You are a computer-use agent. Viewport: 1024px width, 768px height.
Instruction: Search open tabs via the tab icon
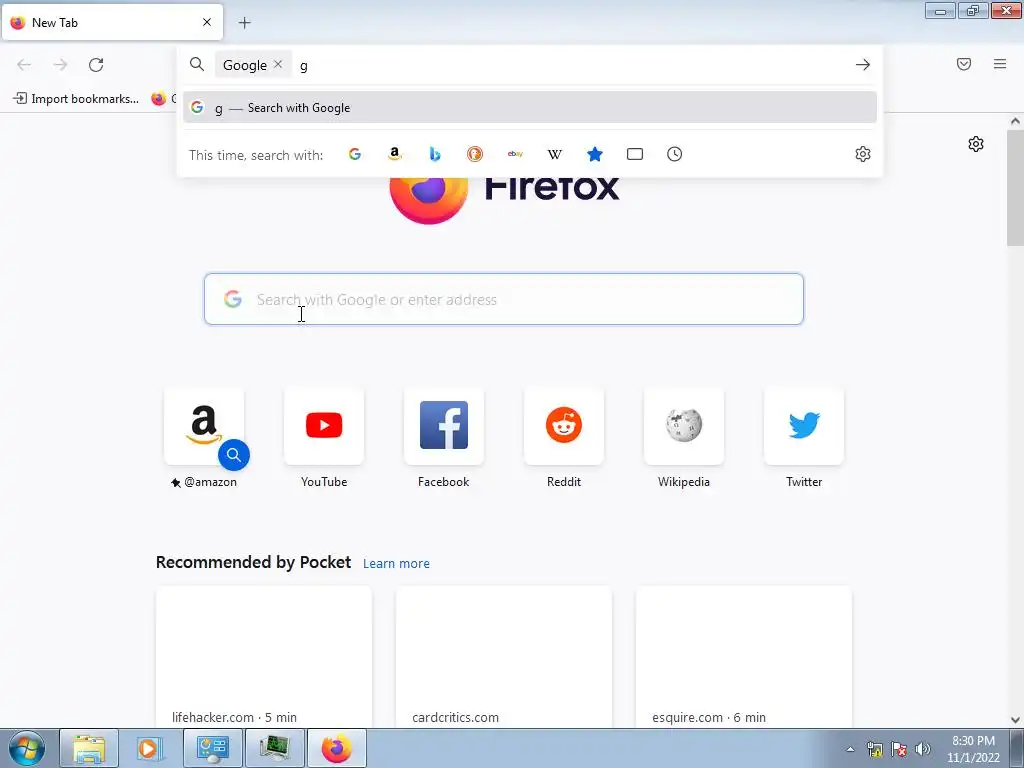pos(635,154)
